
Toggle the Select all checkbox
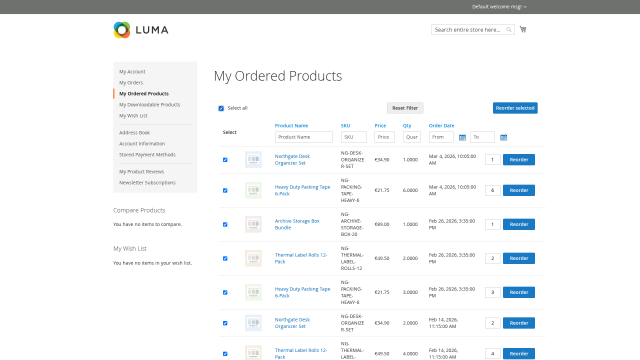click(x=221, y=108)
